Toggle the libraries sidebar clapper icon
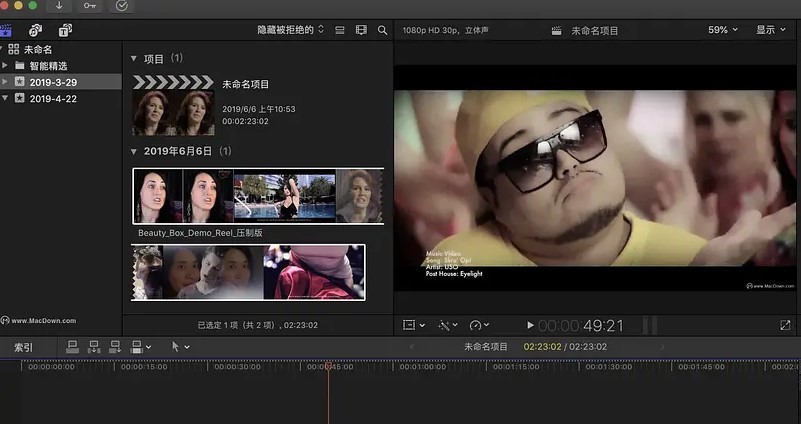 [9, 30]
